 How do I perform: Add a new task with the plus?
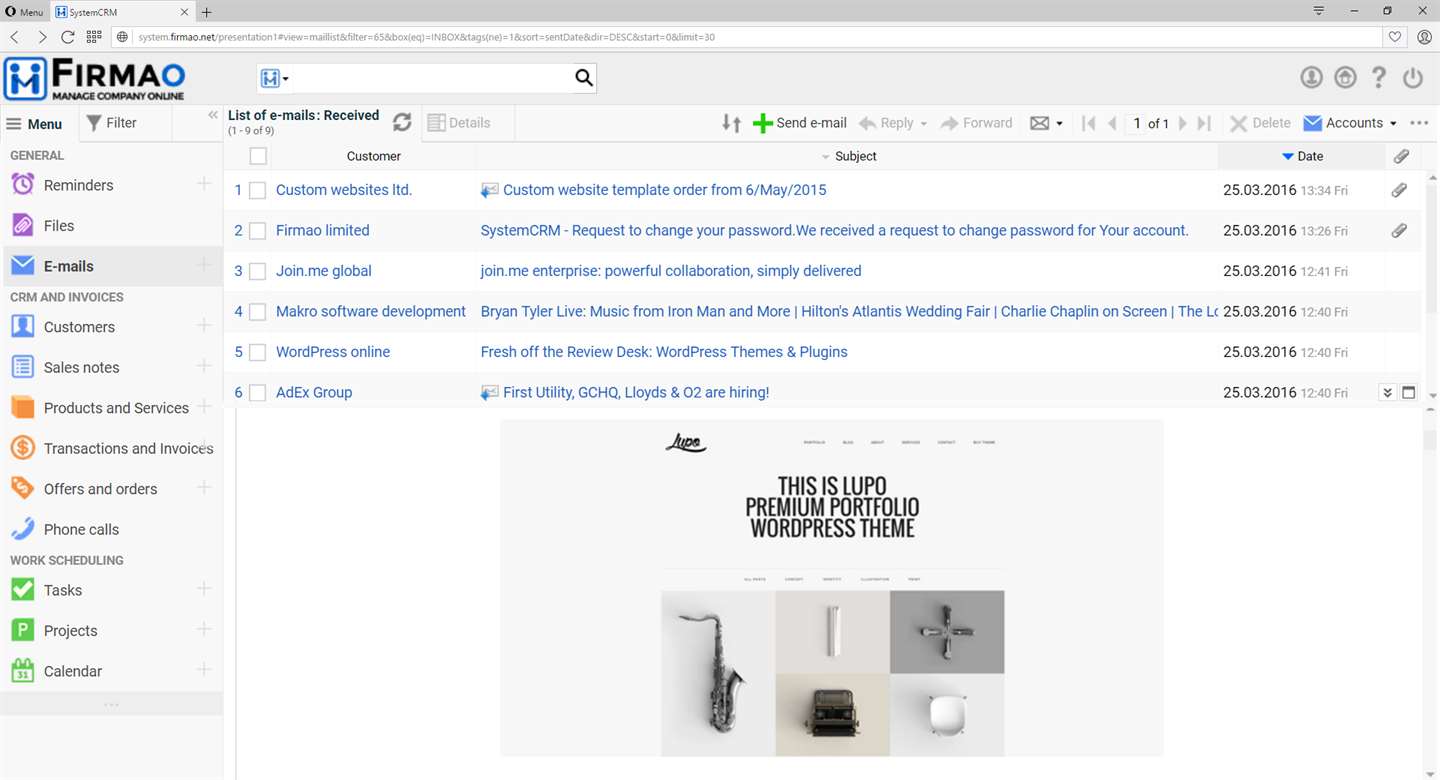click(204, 589)
